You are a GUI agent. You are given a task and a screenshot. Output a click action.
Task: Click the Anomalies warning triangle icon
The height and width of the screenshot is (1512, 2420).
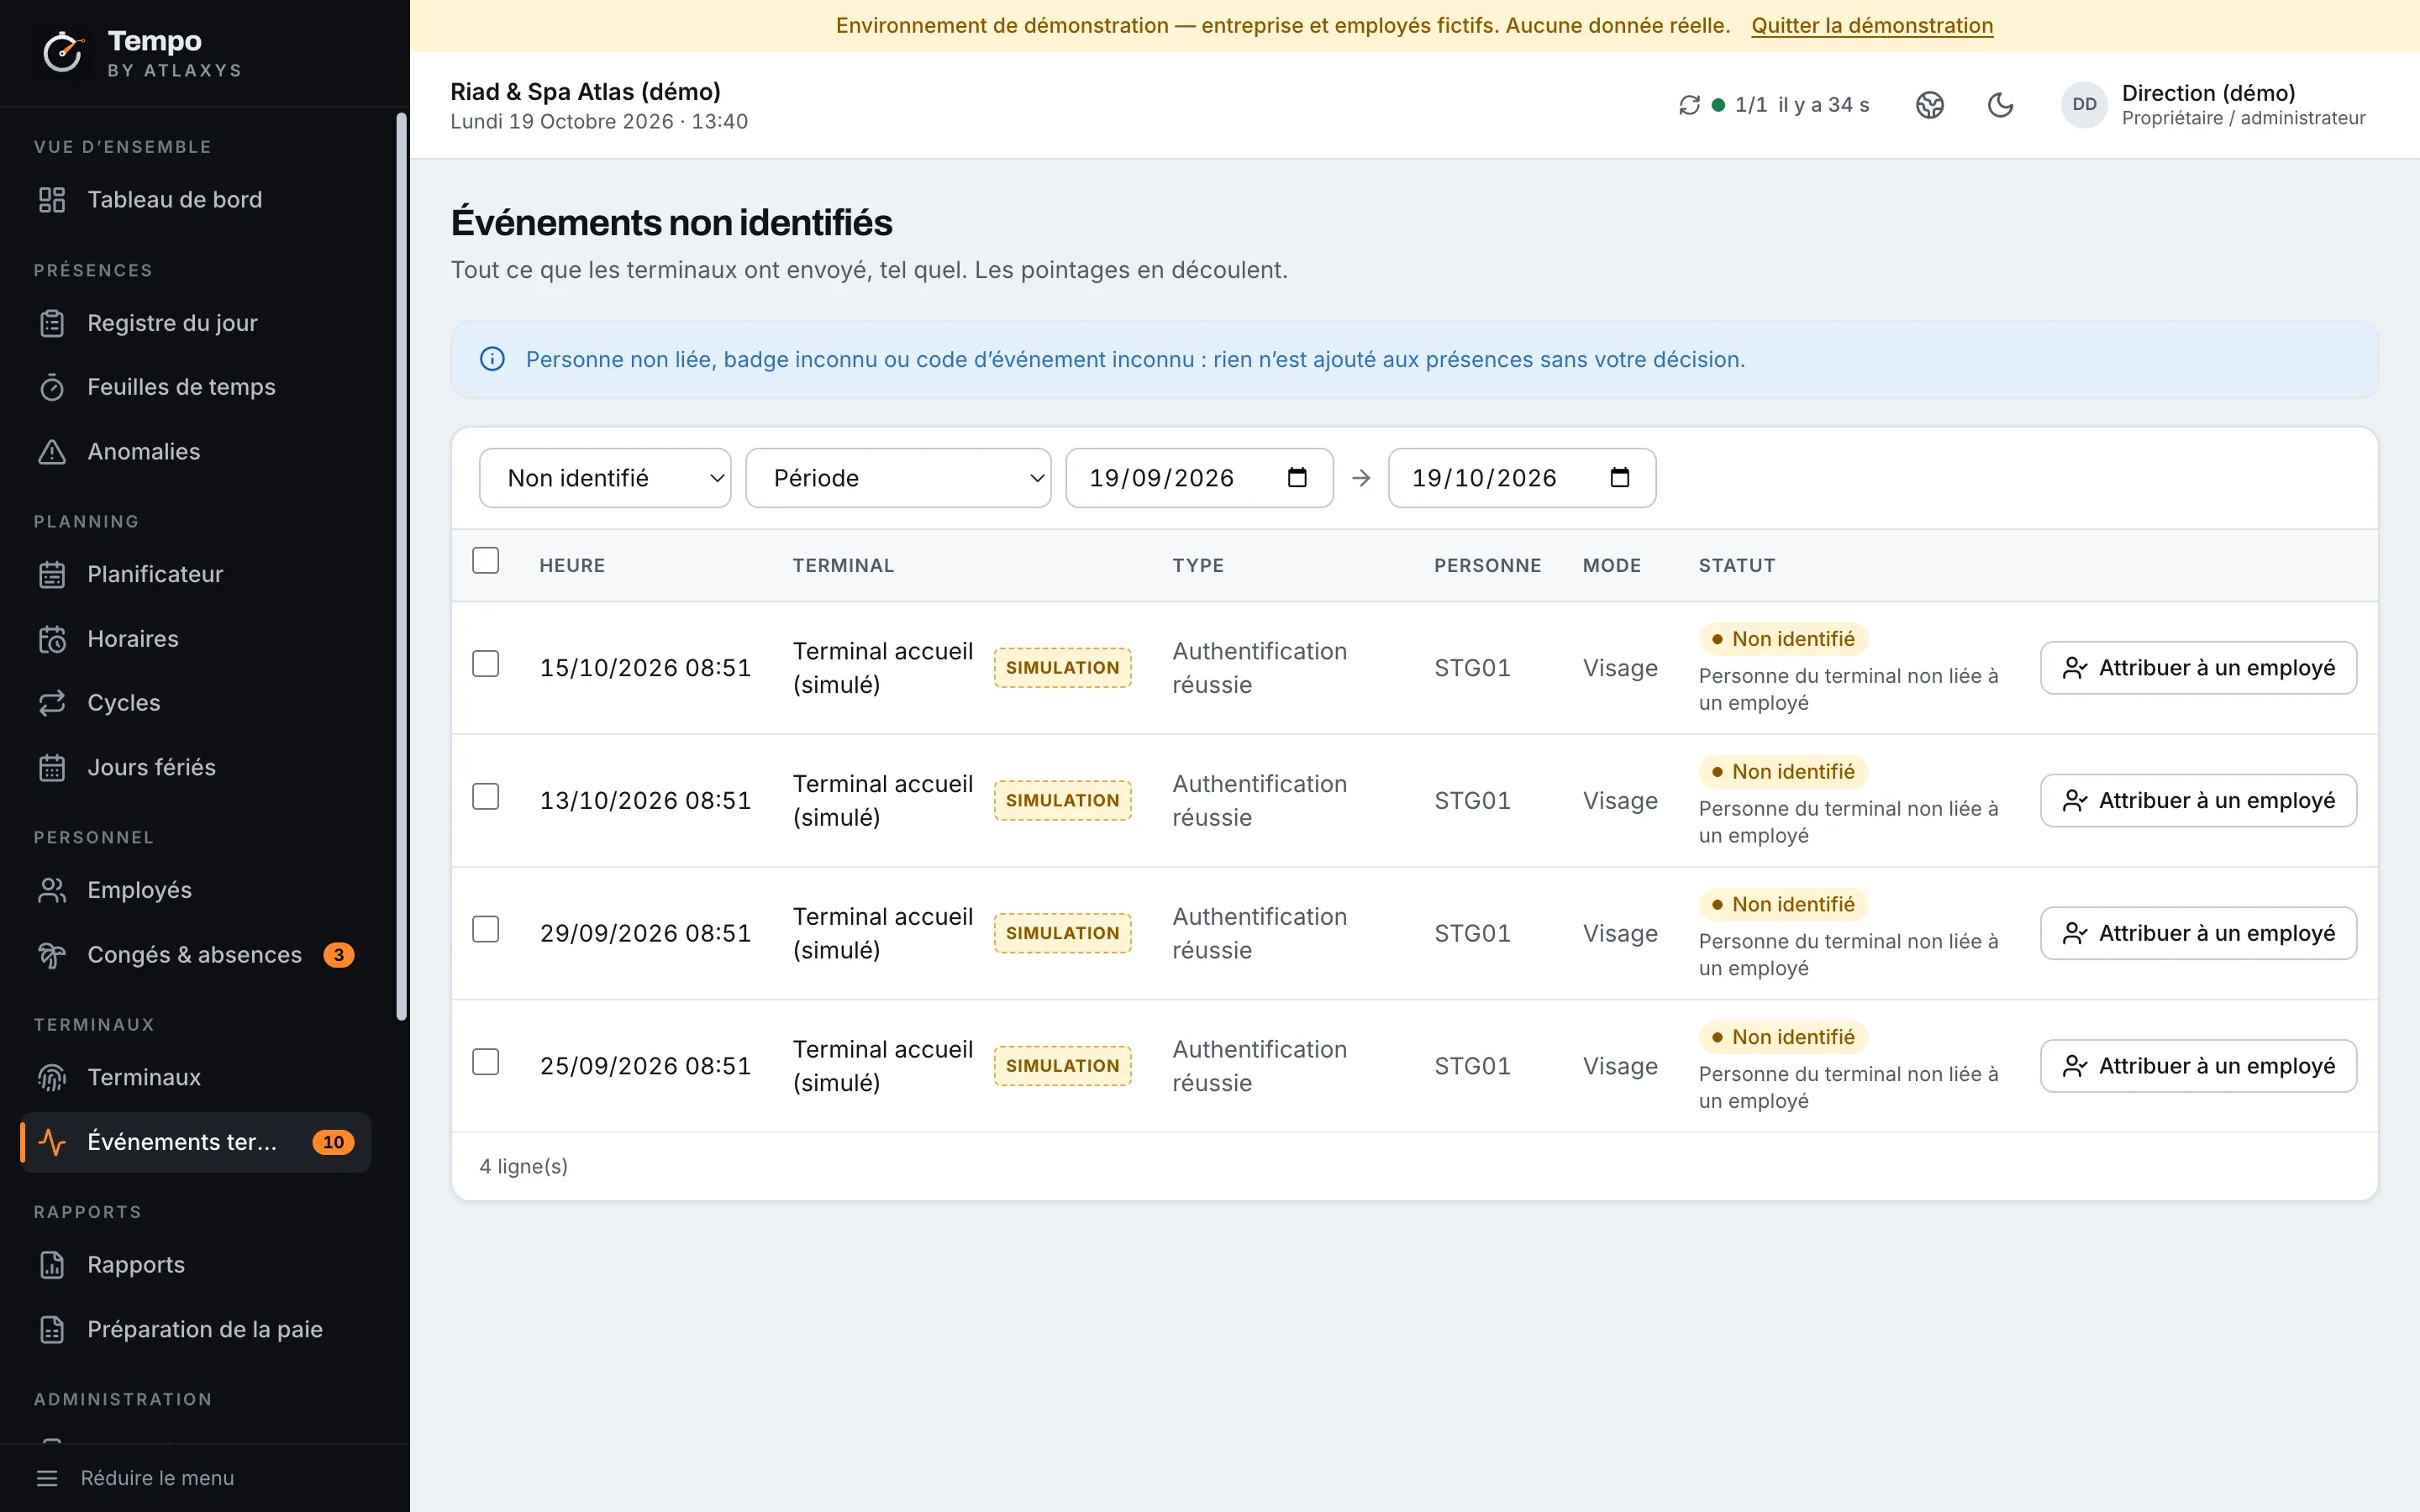52,452
